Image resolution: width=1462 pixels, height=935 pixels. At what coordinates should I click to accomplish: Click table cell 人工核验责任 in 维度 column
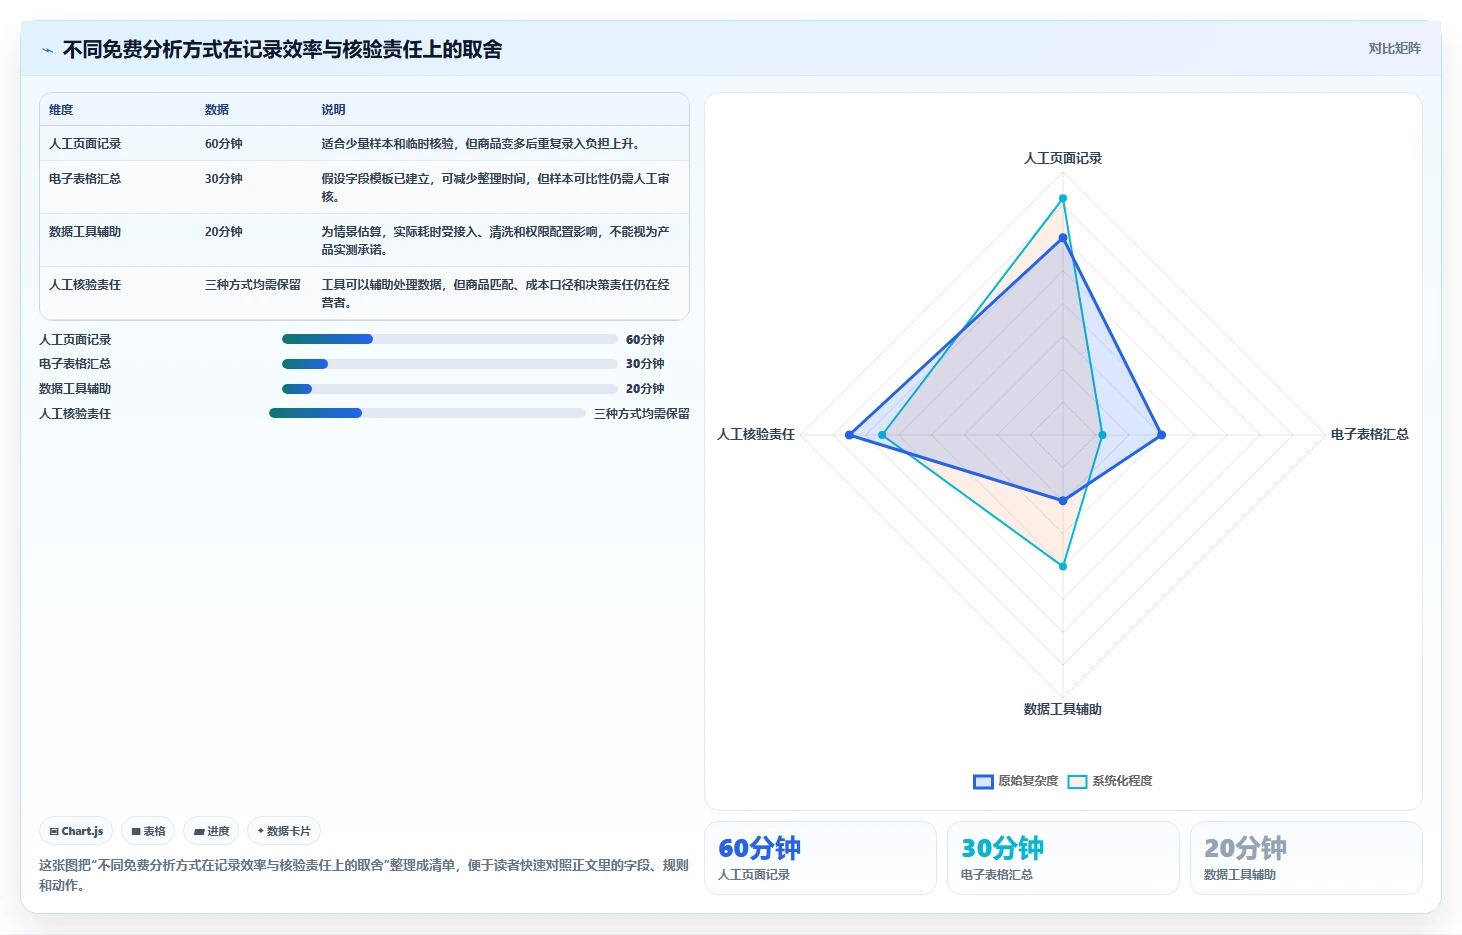point(85,285)
